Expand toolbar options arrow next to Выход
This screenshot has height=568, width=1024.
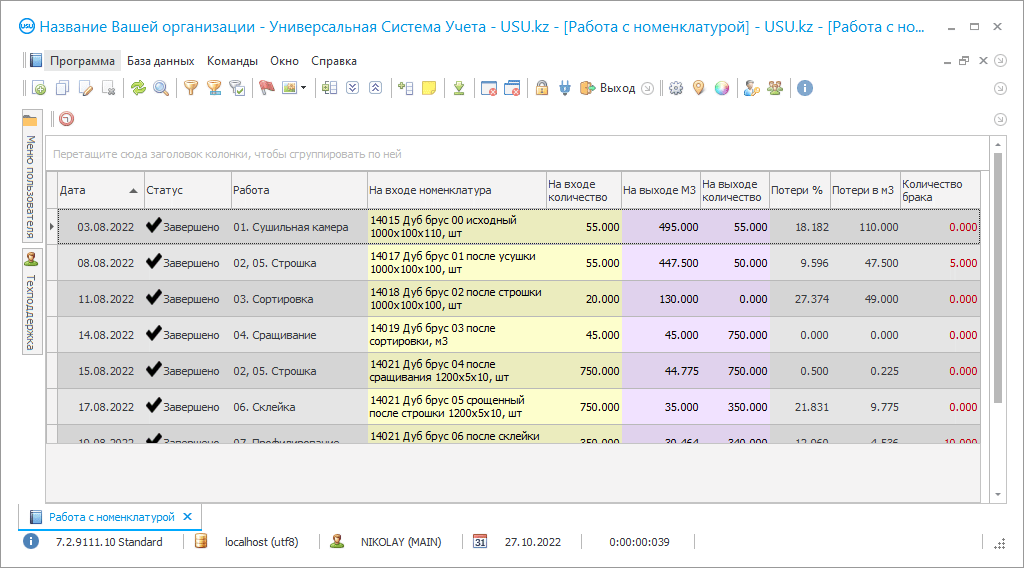(x=647, y=88)
